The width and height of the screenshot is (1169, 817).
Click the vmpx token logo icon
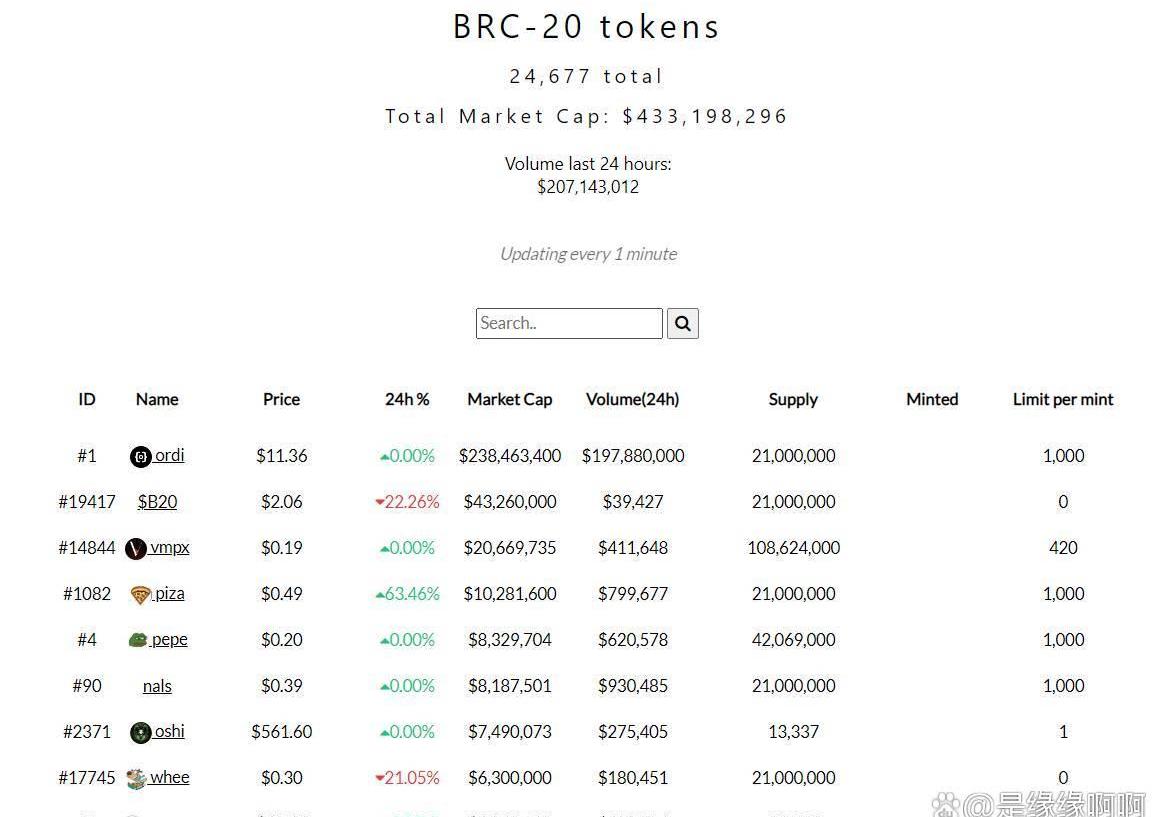tap(136, 549)
